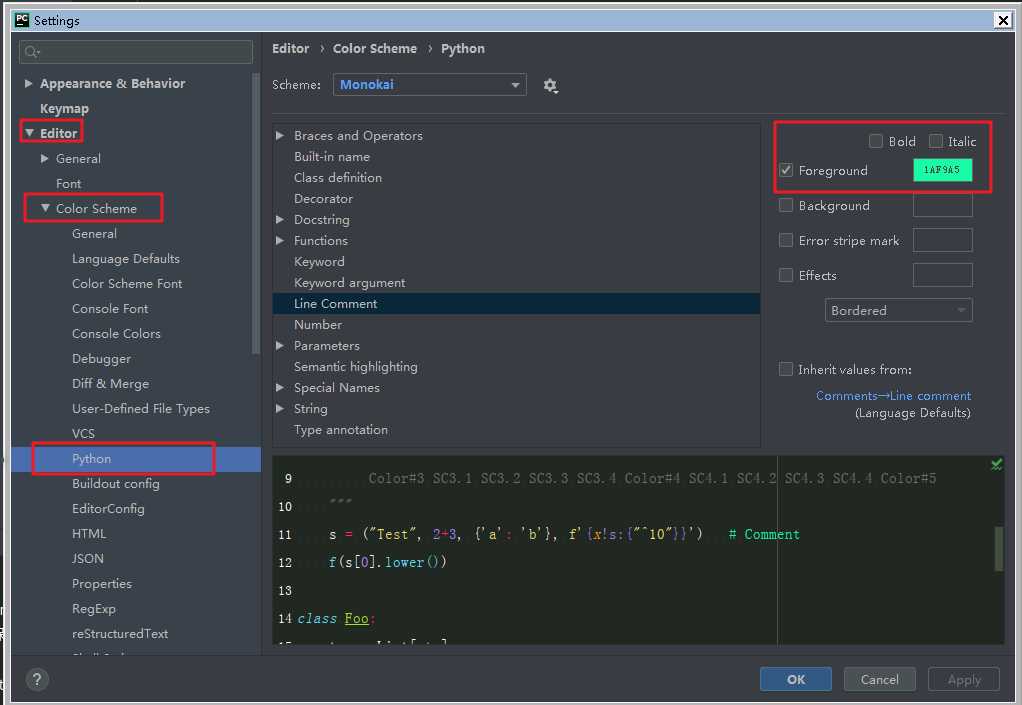
Task: Click the Effects color swatch
Action: click(942, 275)
